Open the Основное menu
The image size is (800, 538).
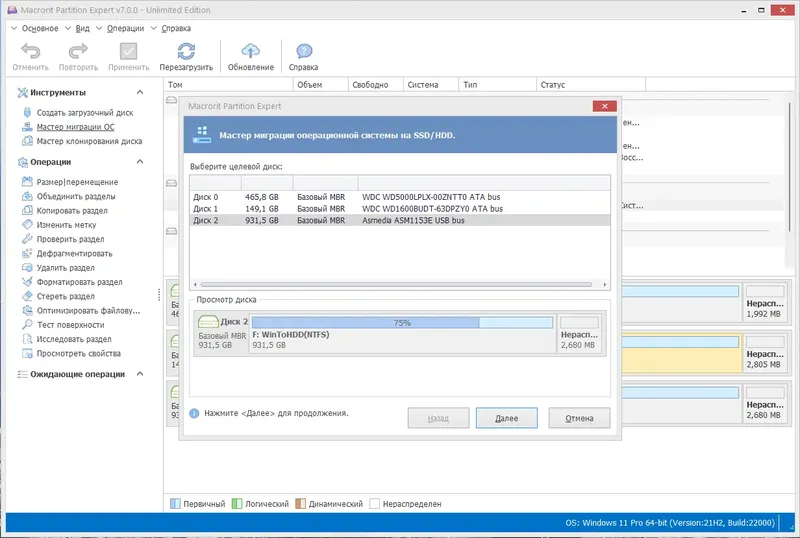[40, 29]
